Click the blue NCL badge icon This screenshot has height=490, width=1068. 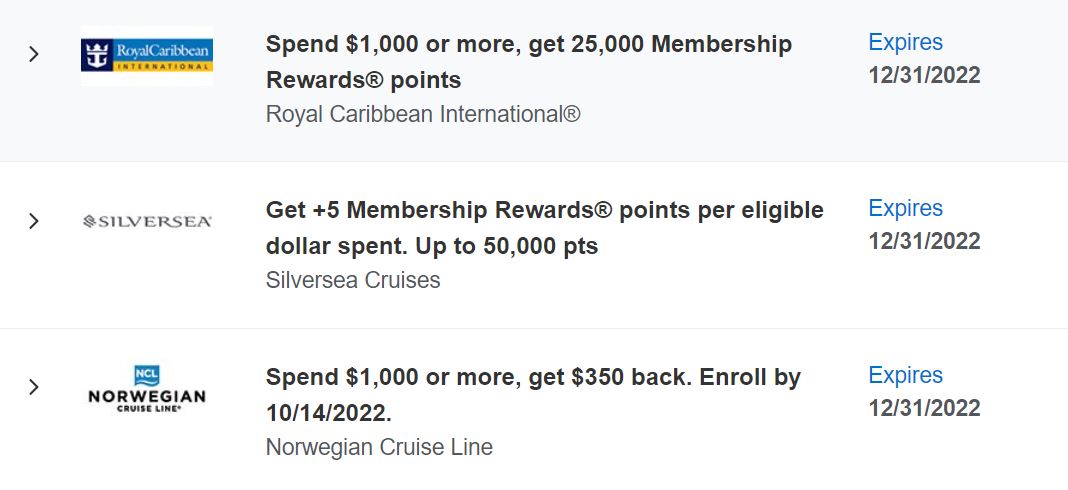point(146,375)
